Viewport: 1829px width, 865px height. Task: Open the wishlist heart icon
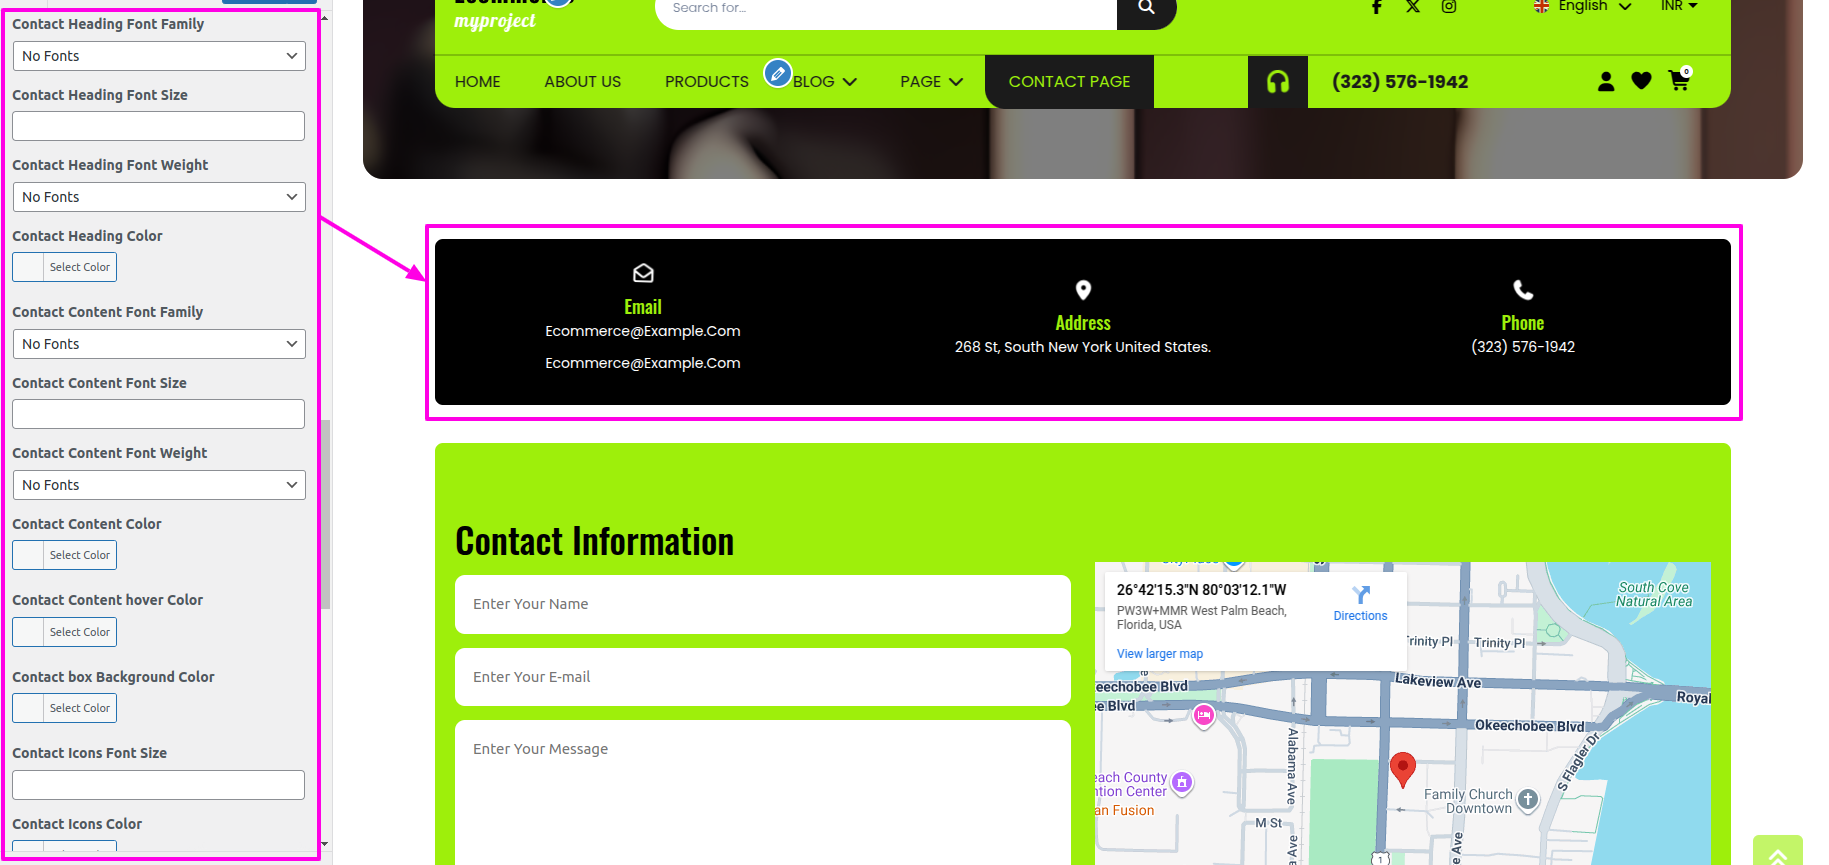pos(1641,81)
